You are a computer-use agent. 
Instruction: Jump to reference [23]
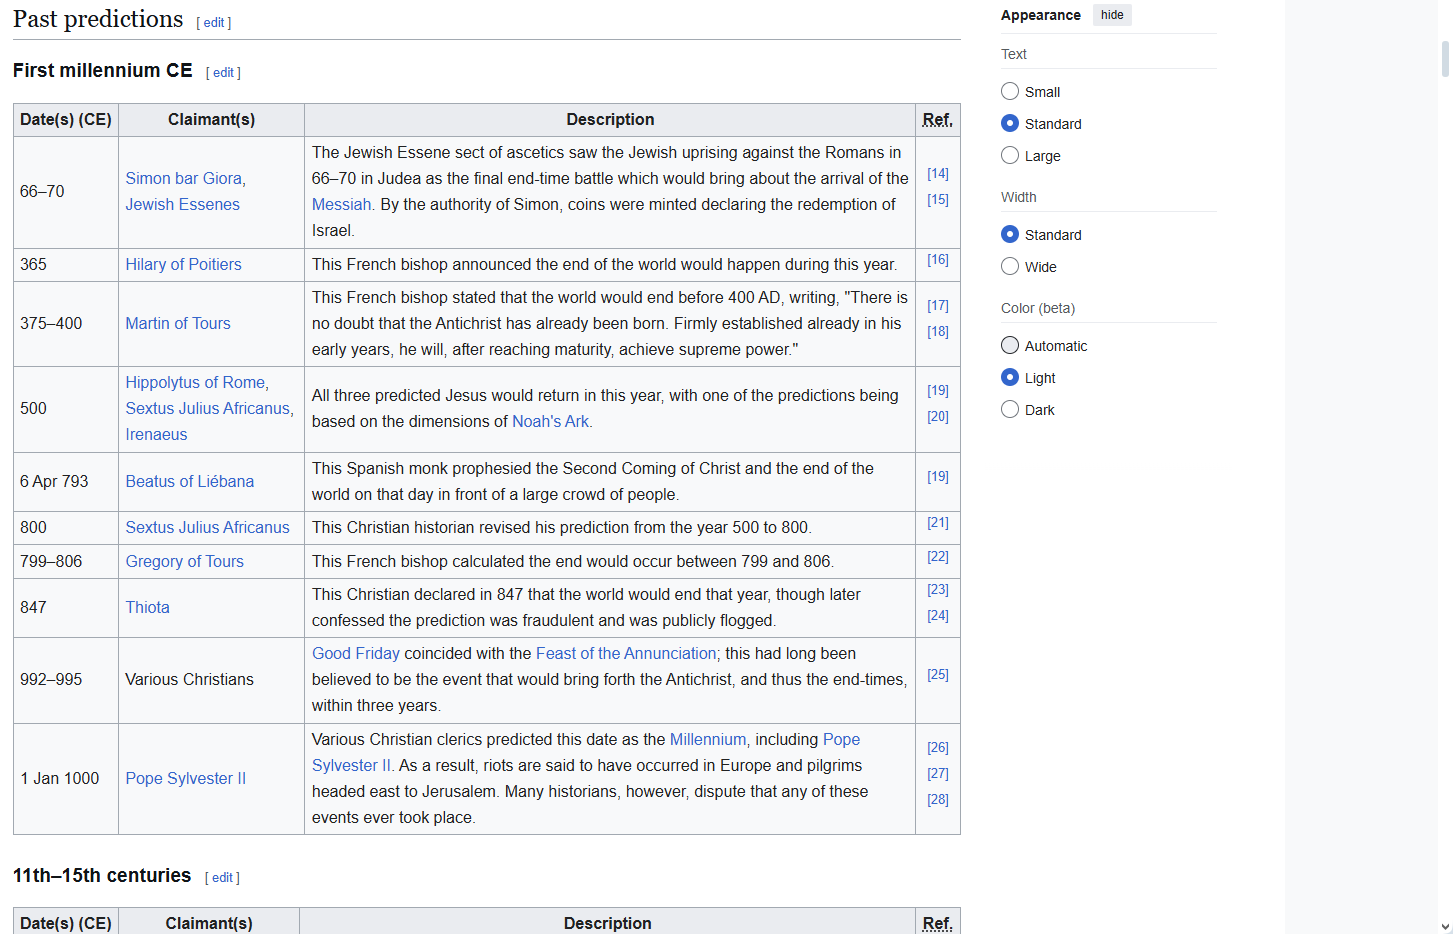tap(938, 589)
